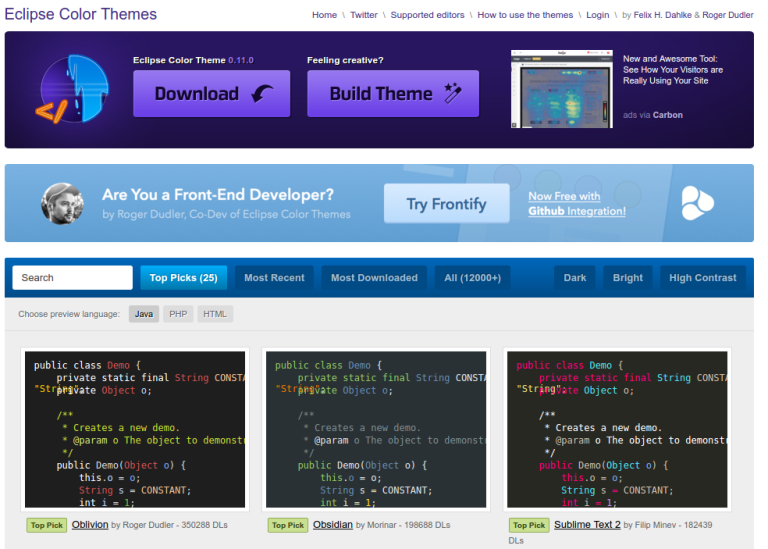The height and width of the screenshot is (549, 768).
Task: Click the Top Pick badge beside Sublime Text 2
Action: click(x=529, y=525)
